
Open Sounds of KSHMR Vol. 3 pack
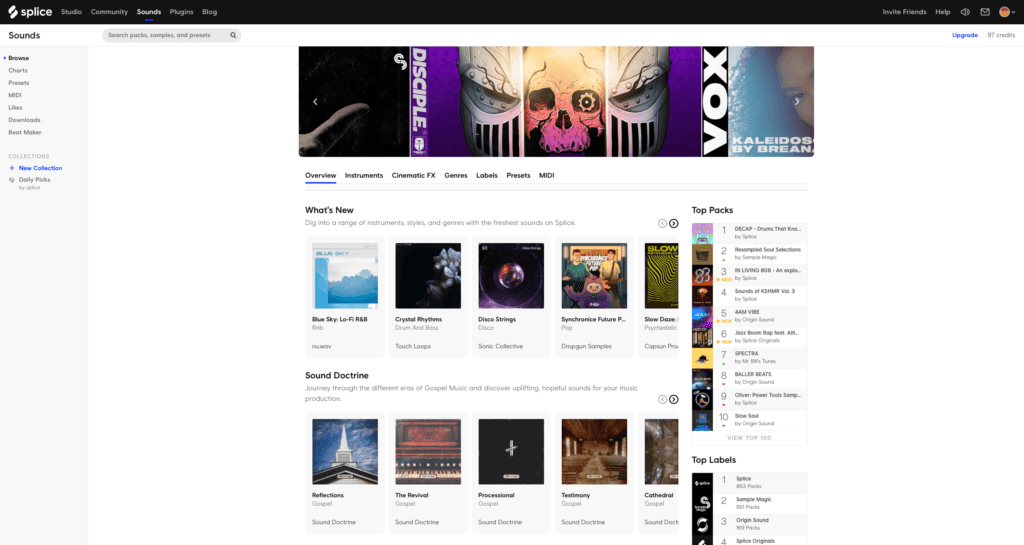tap(749, 296)
